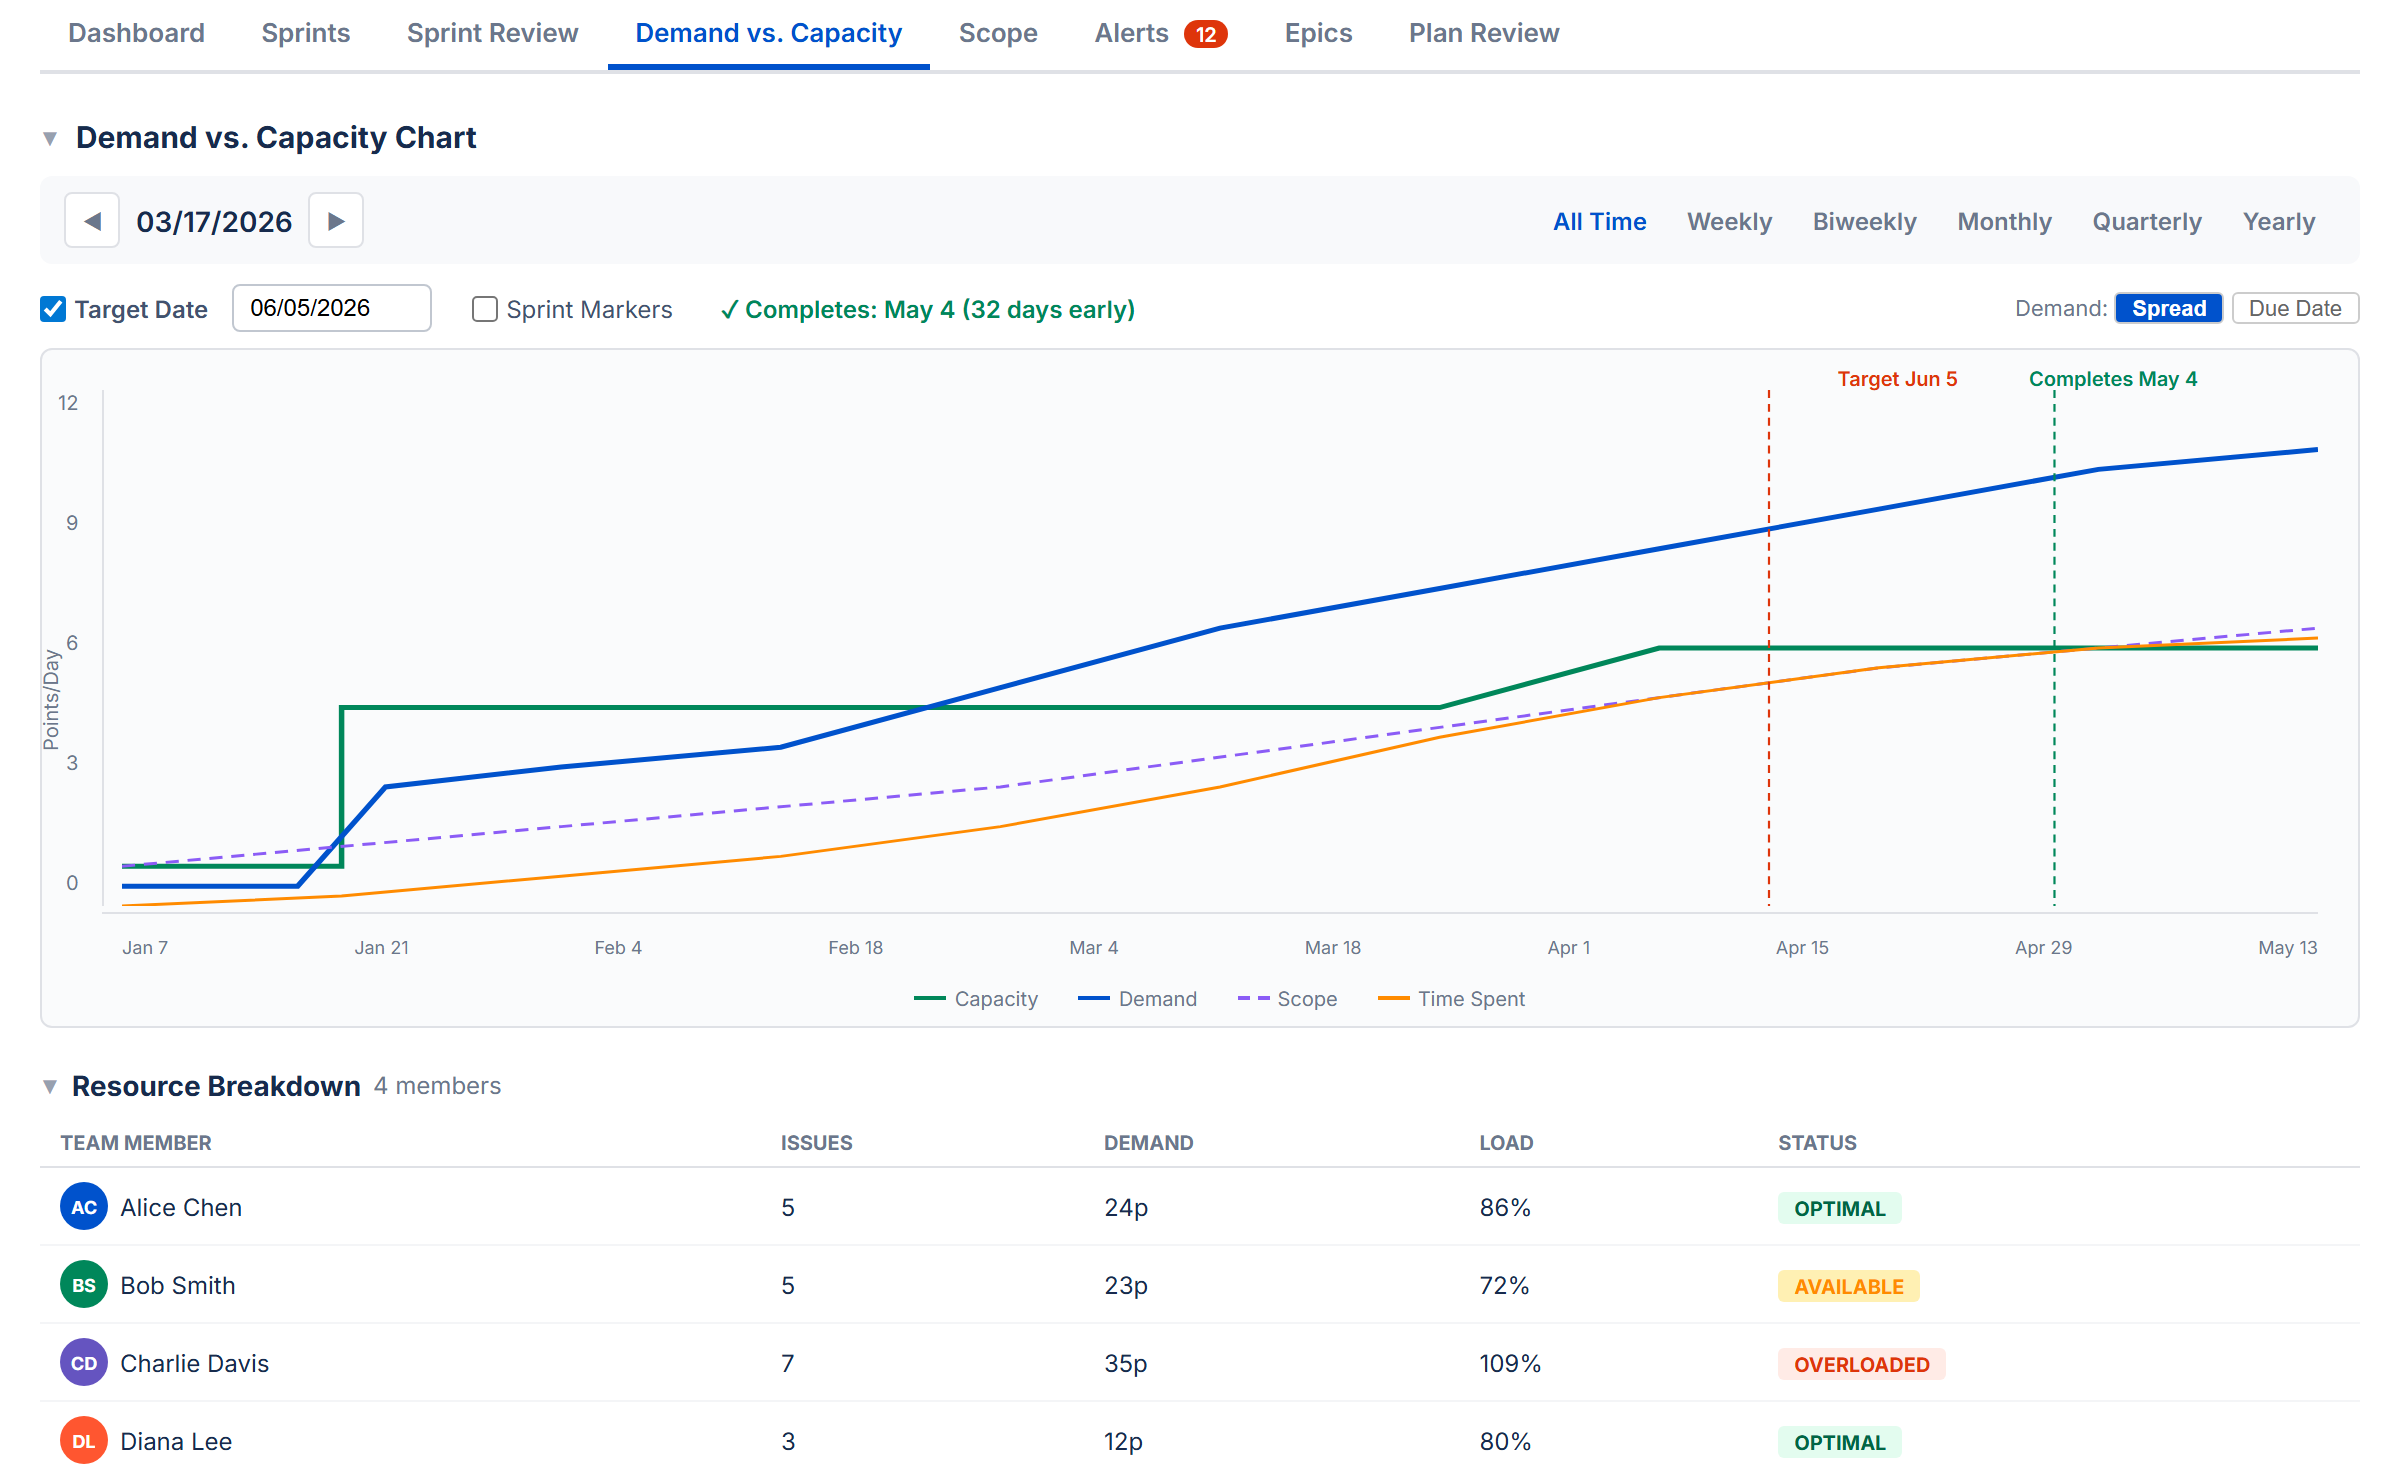The image size is (2400, 1478).
Task: Open the Sprint Review tab
Action: pos(492,33)
